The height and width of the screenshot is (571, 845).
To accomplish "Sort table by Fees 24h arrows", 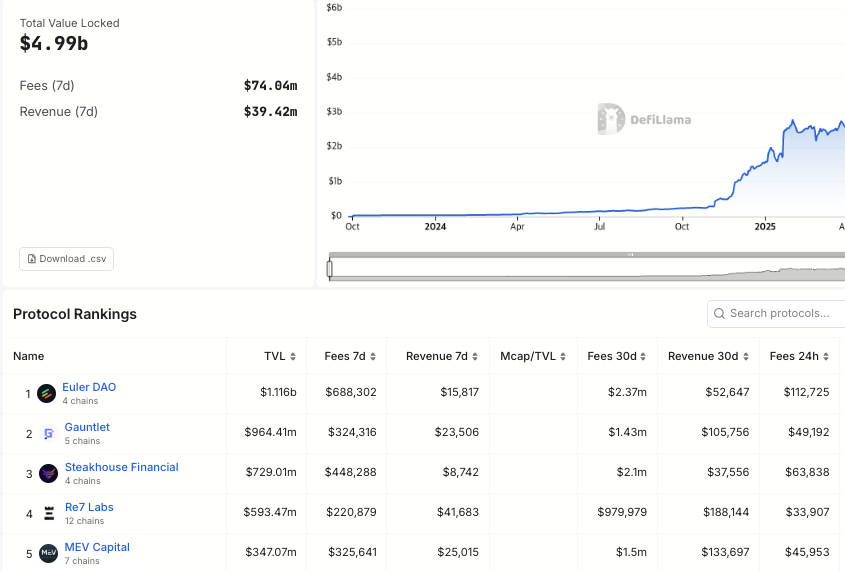I will pos(826,357).
